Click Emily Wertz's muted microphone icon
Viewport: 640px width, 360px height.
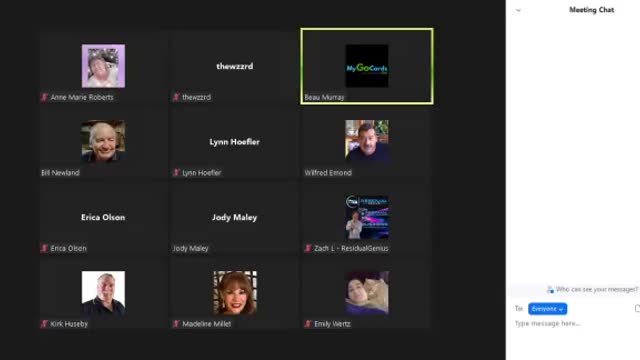tap(308, 324)
